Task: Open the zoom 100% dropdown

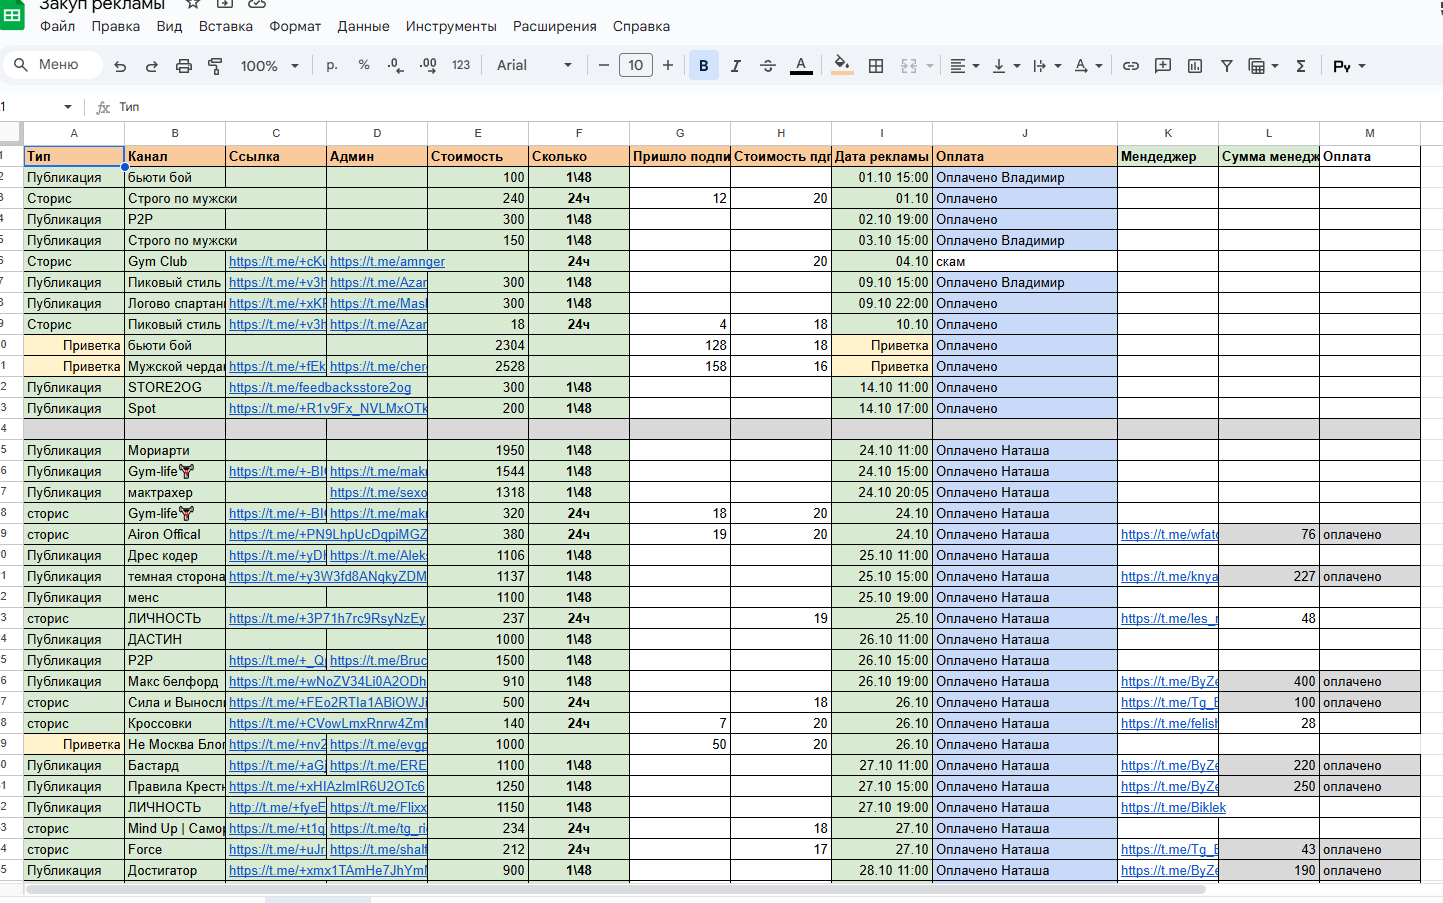Action: 270,66
